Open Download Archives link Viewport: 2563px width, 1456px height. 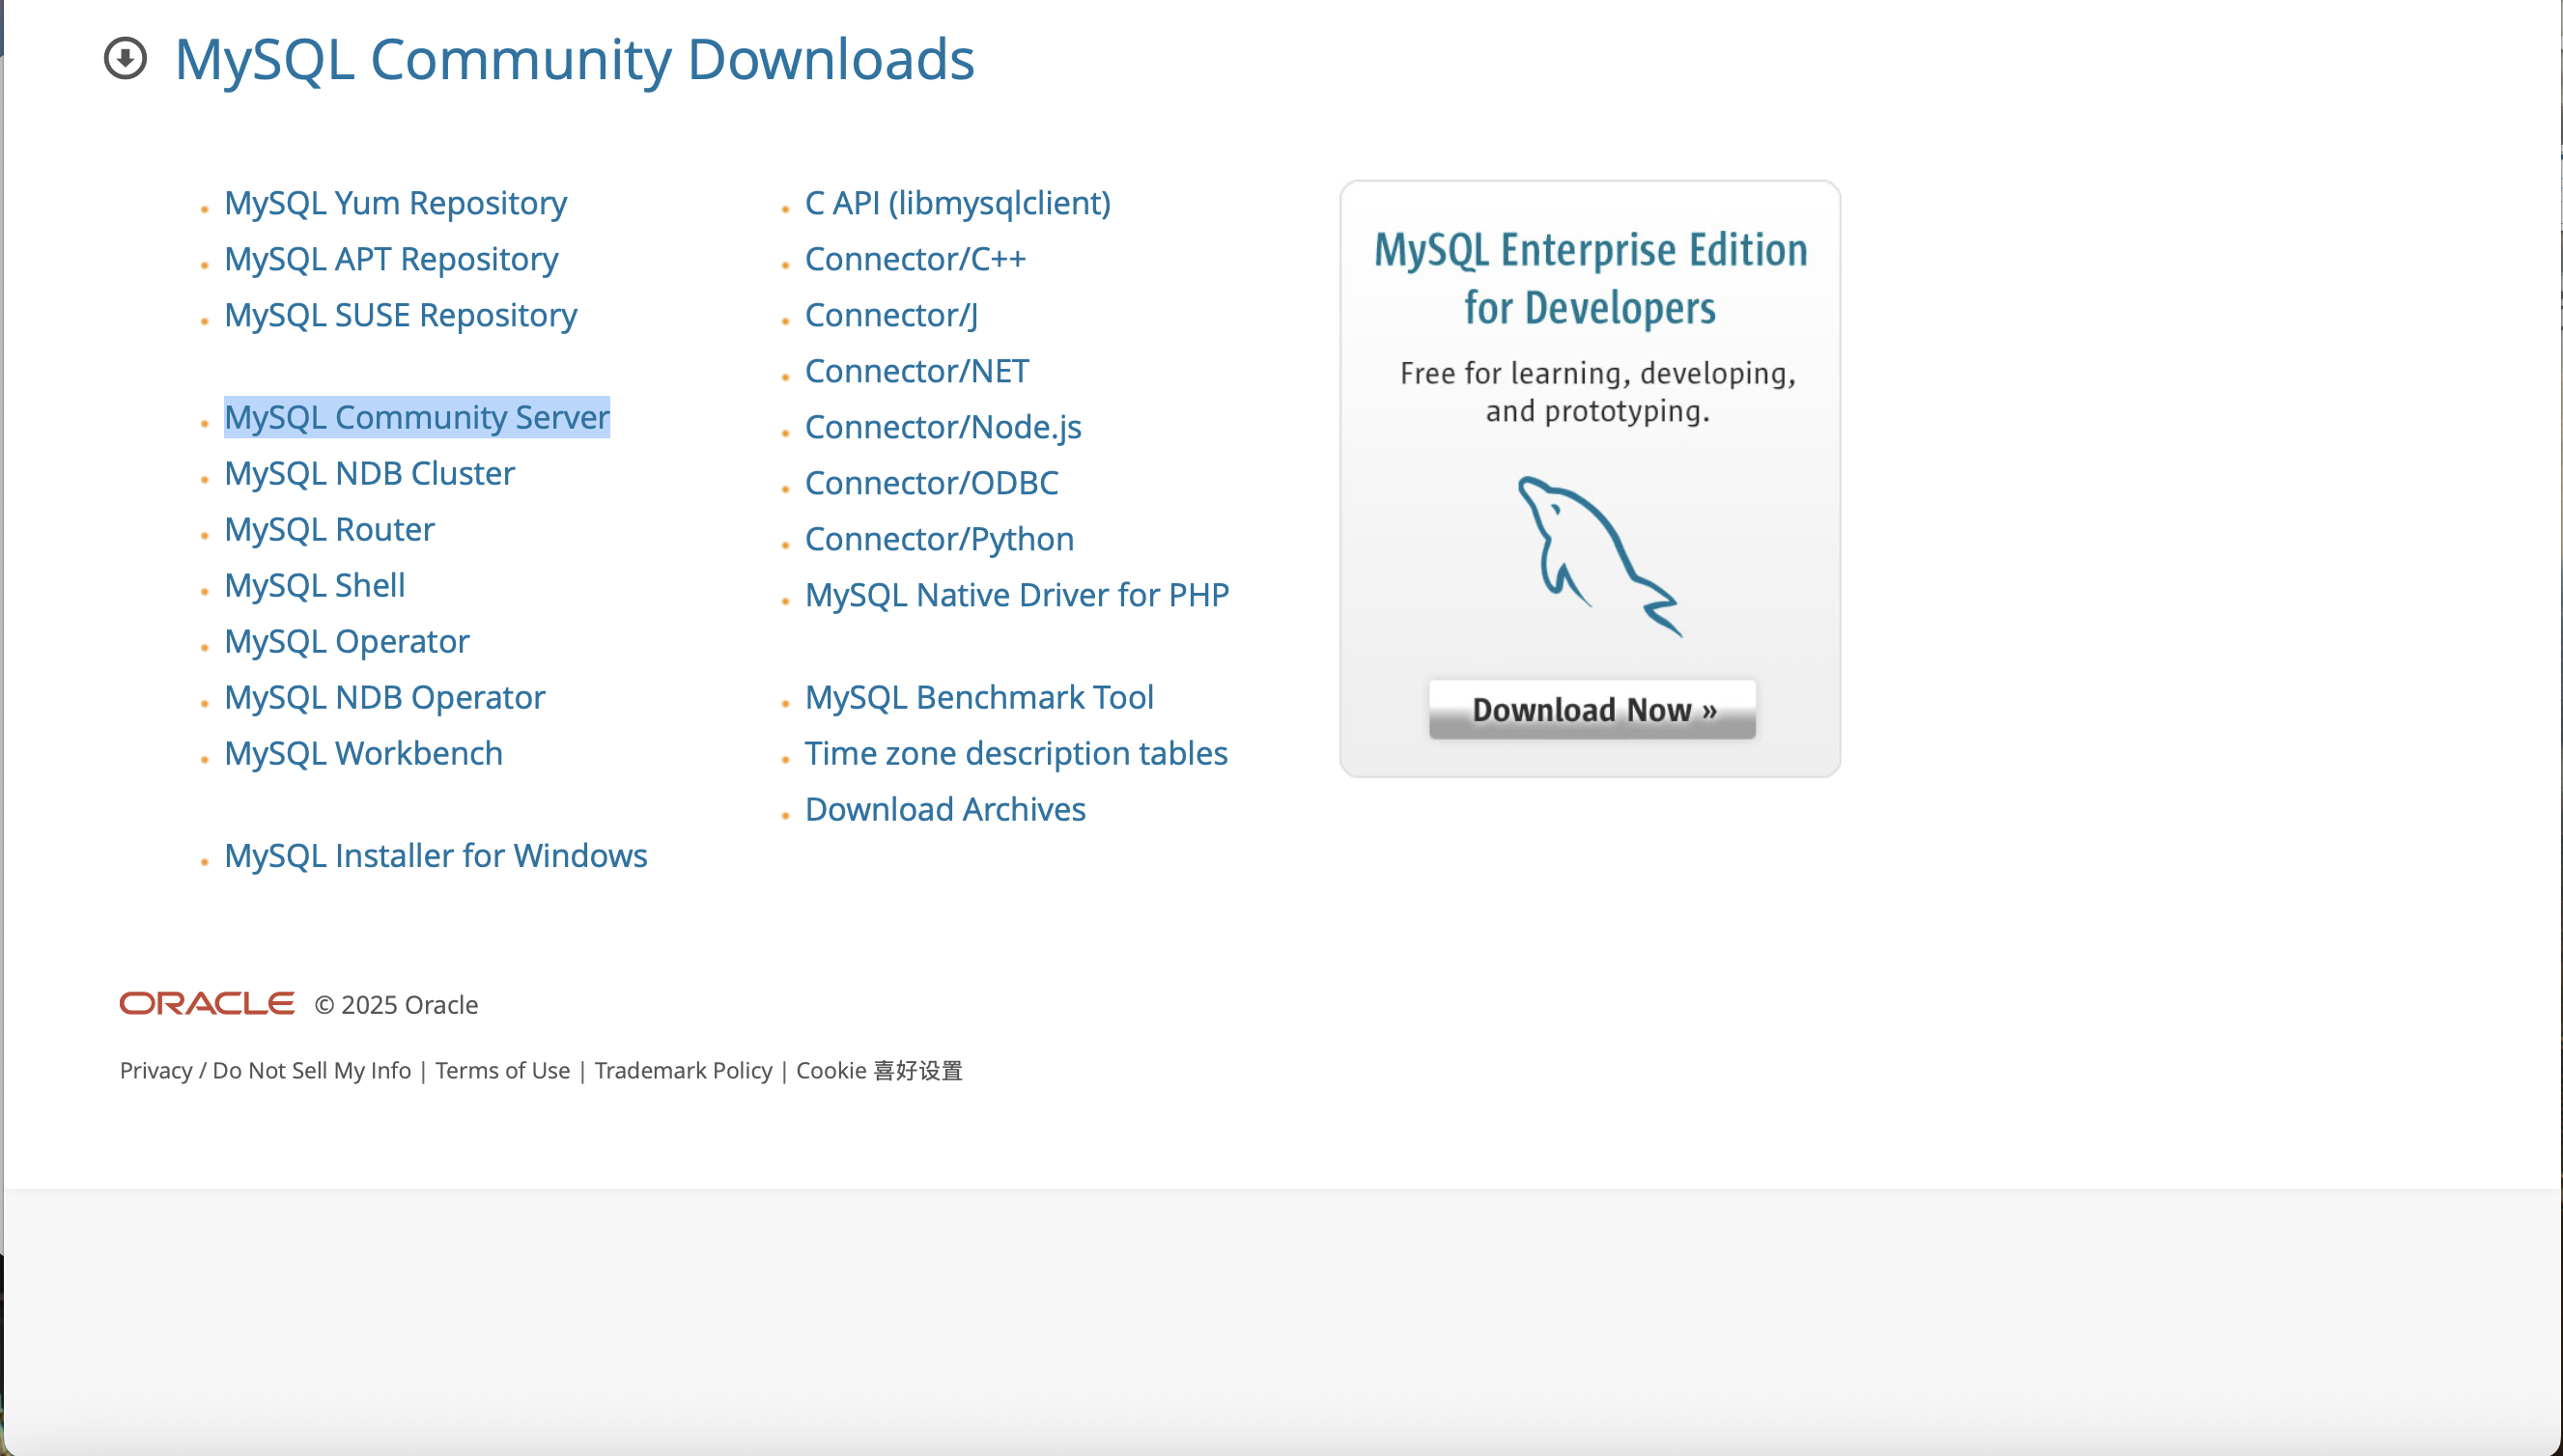point(945,809)
